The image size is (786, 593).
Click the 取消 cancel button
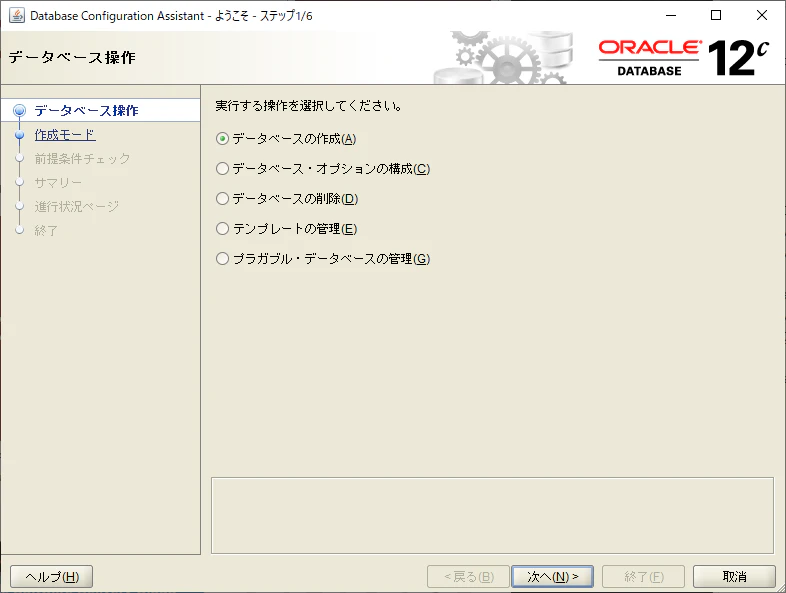pyautogui.click(x=734, y=576)
